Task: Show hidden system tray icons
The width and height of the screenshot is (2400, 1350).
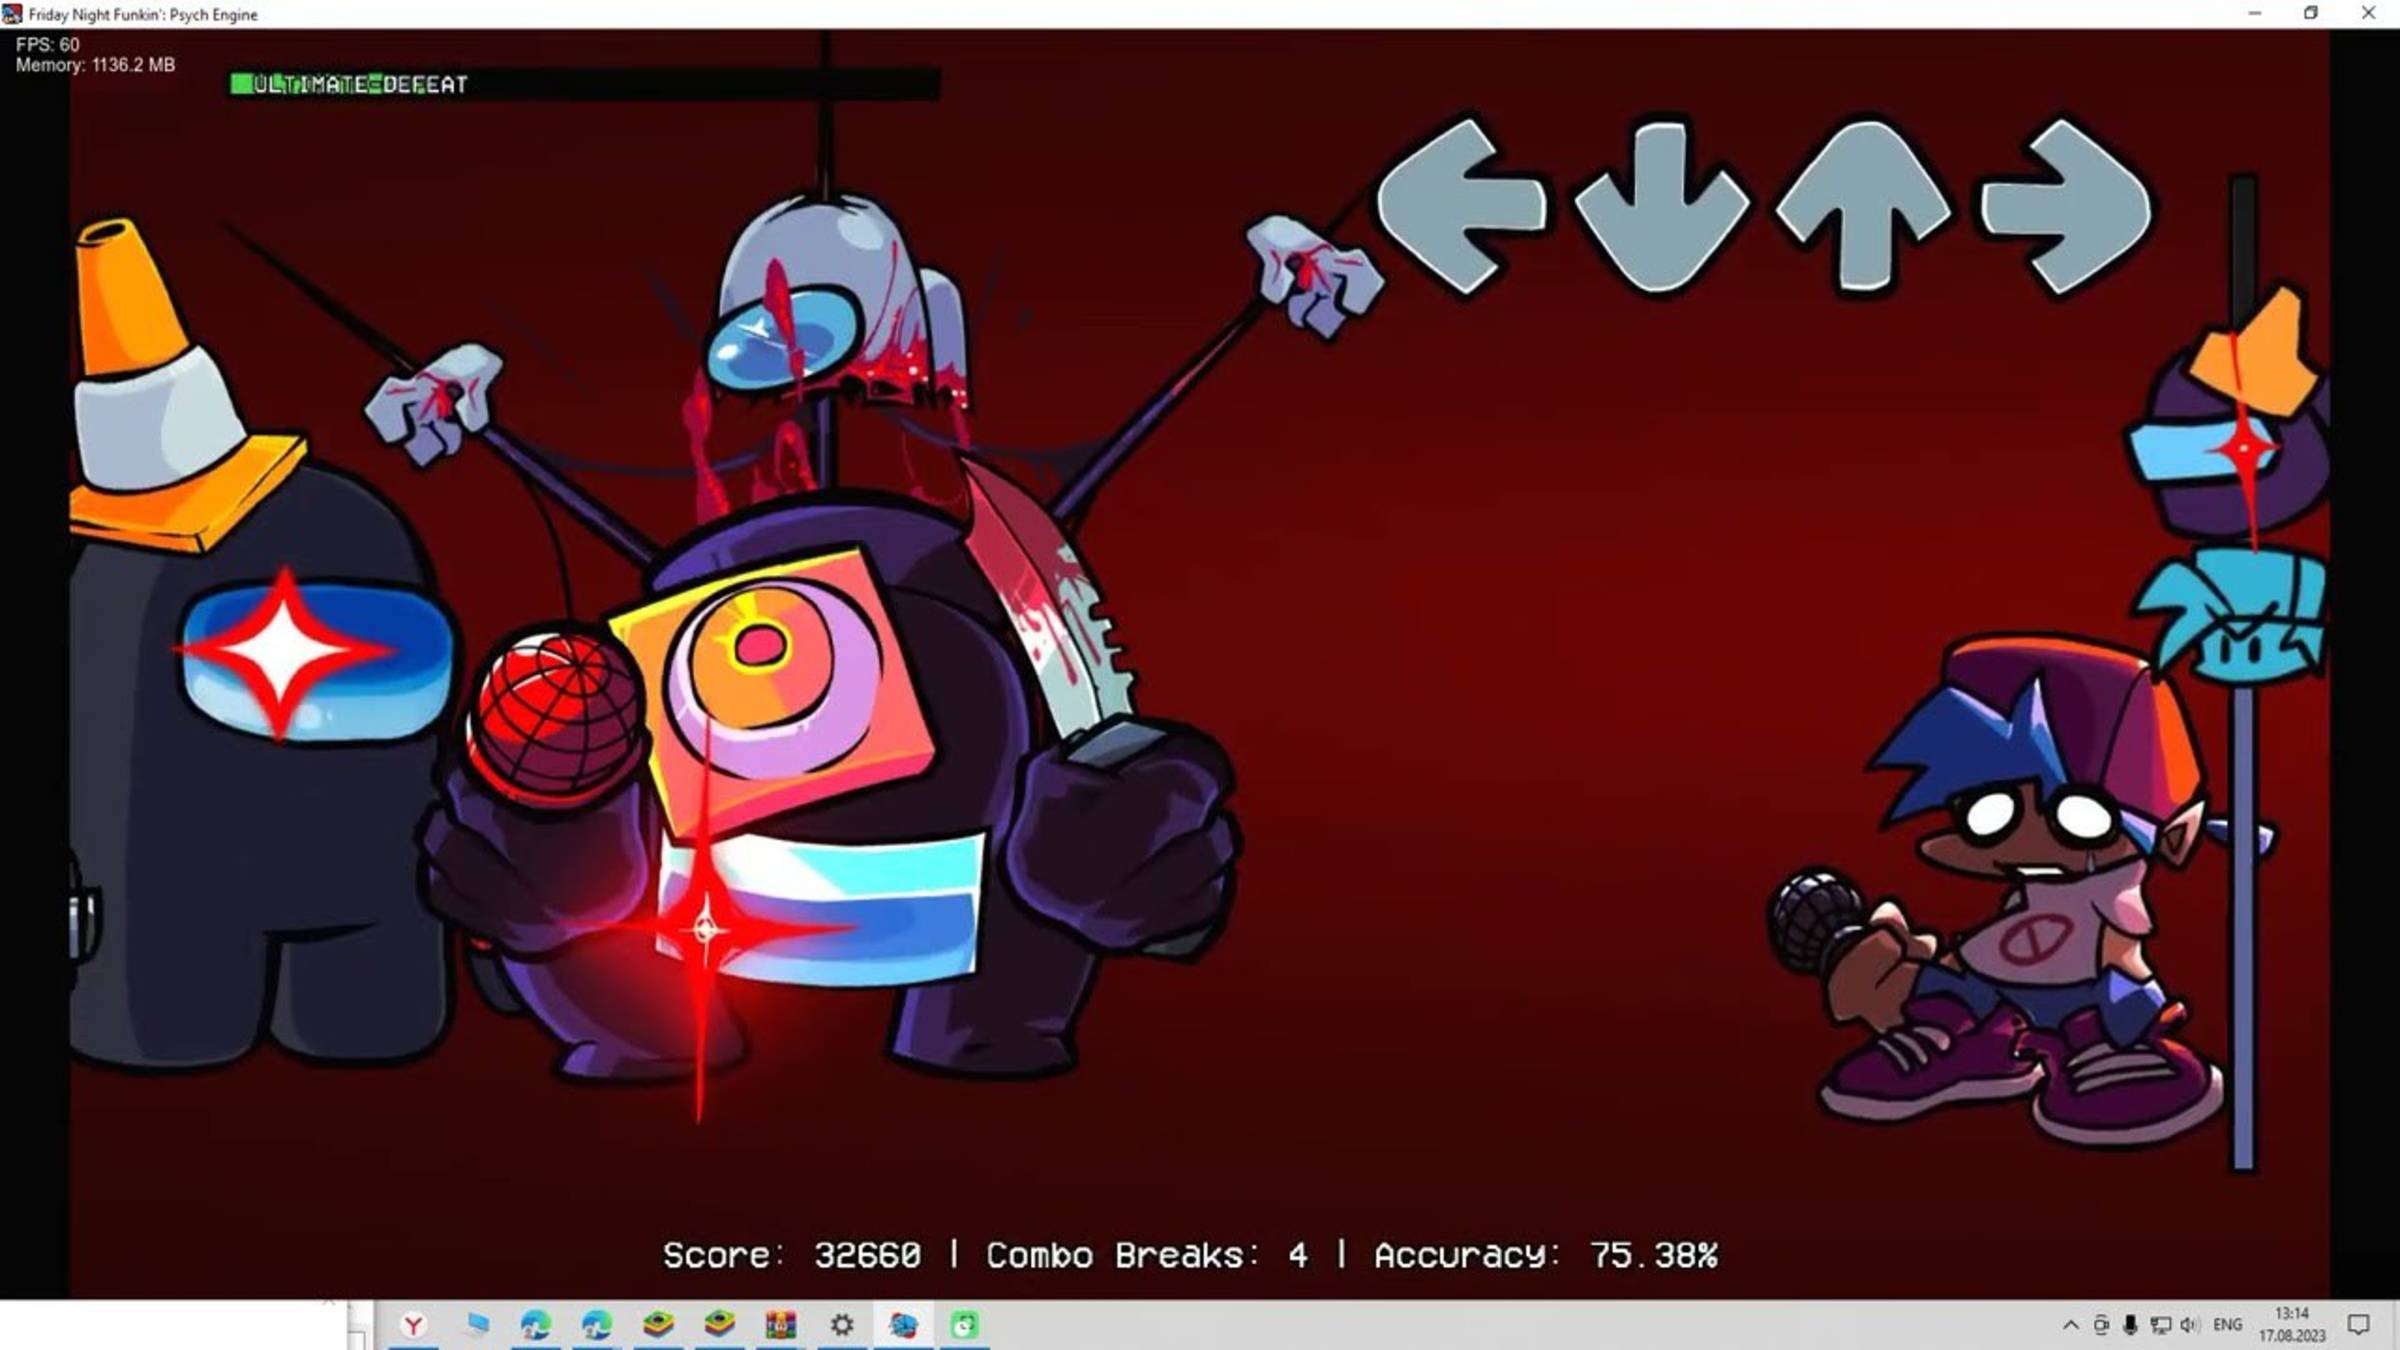Action: tap(2070, 1325)
